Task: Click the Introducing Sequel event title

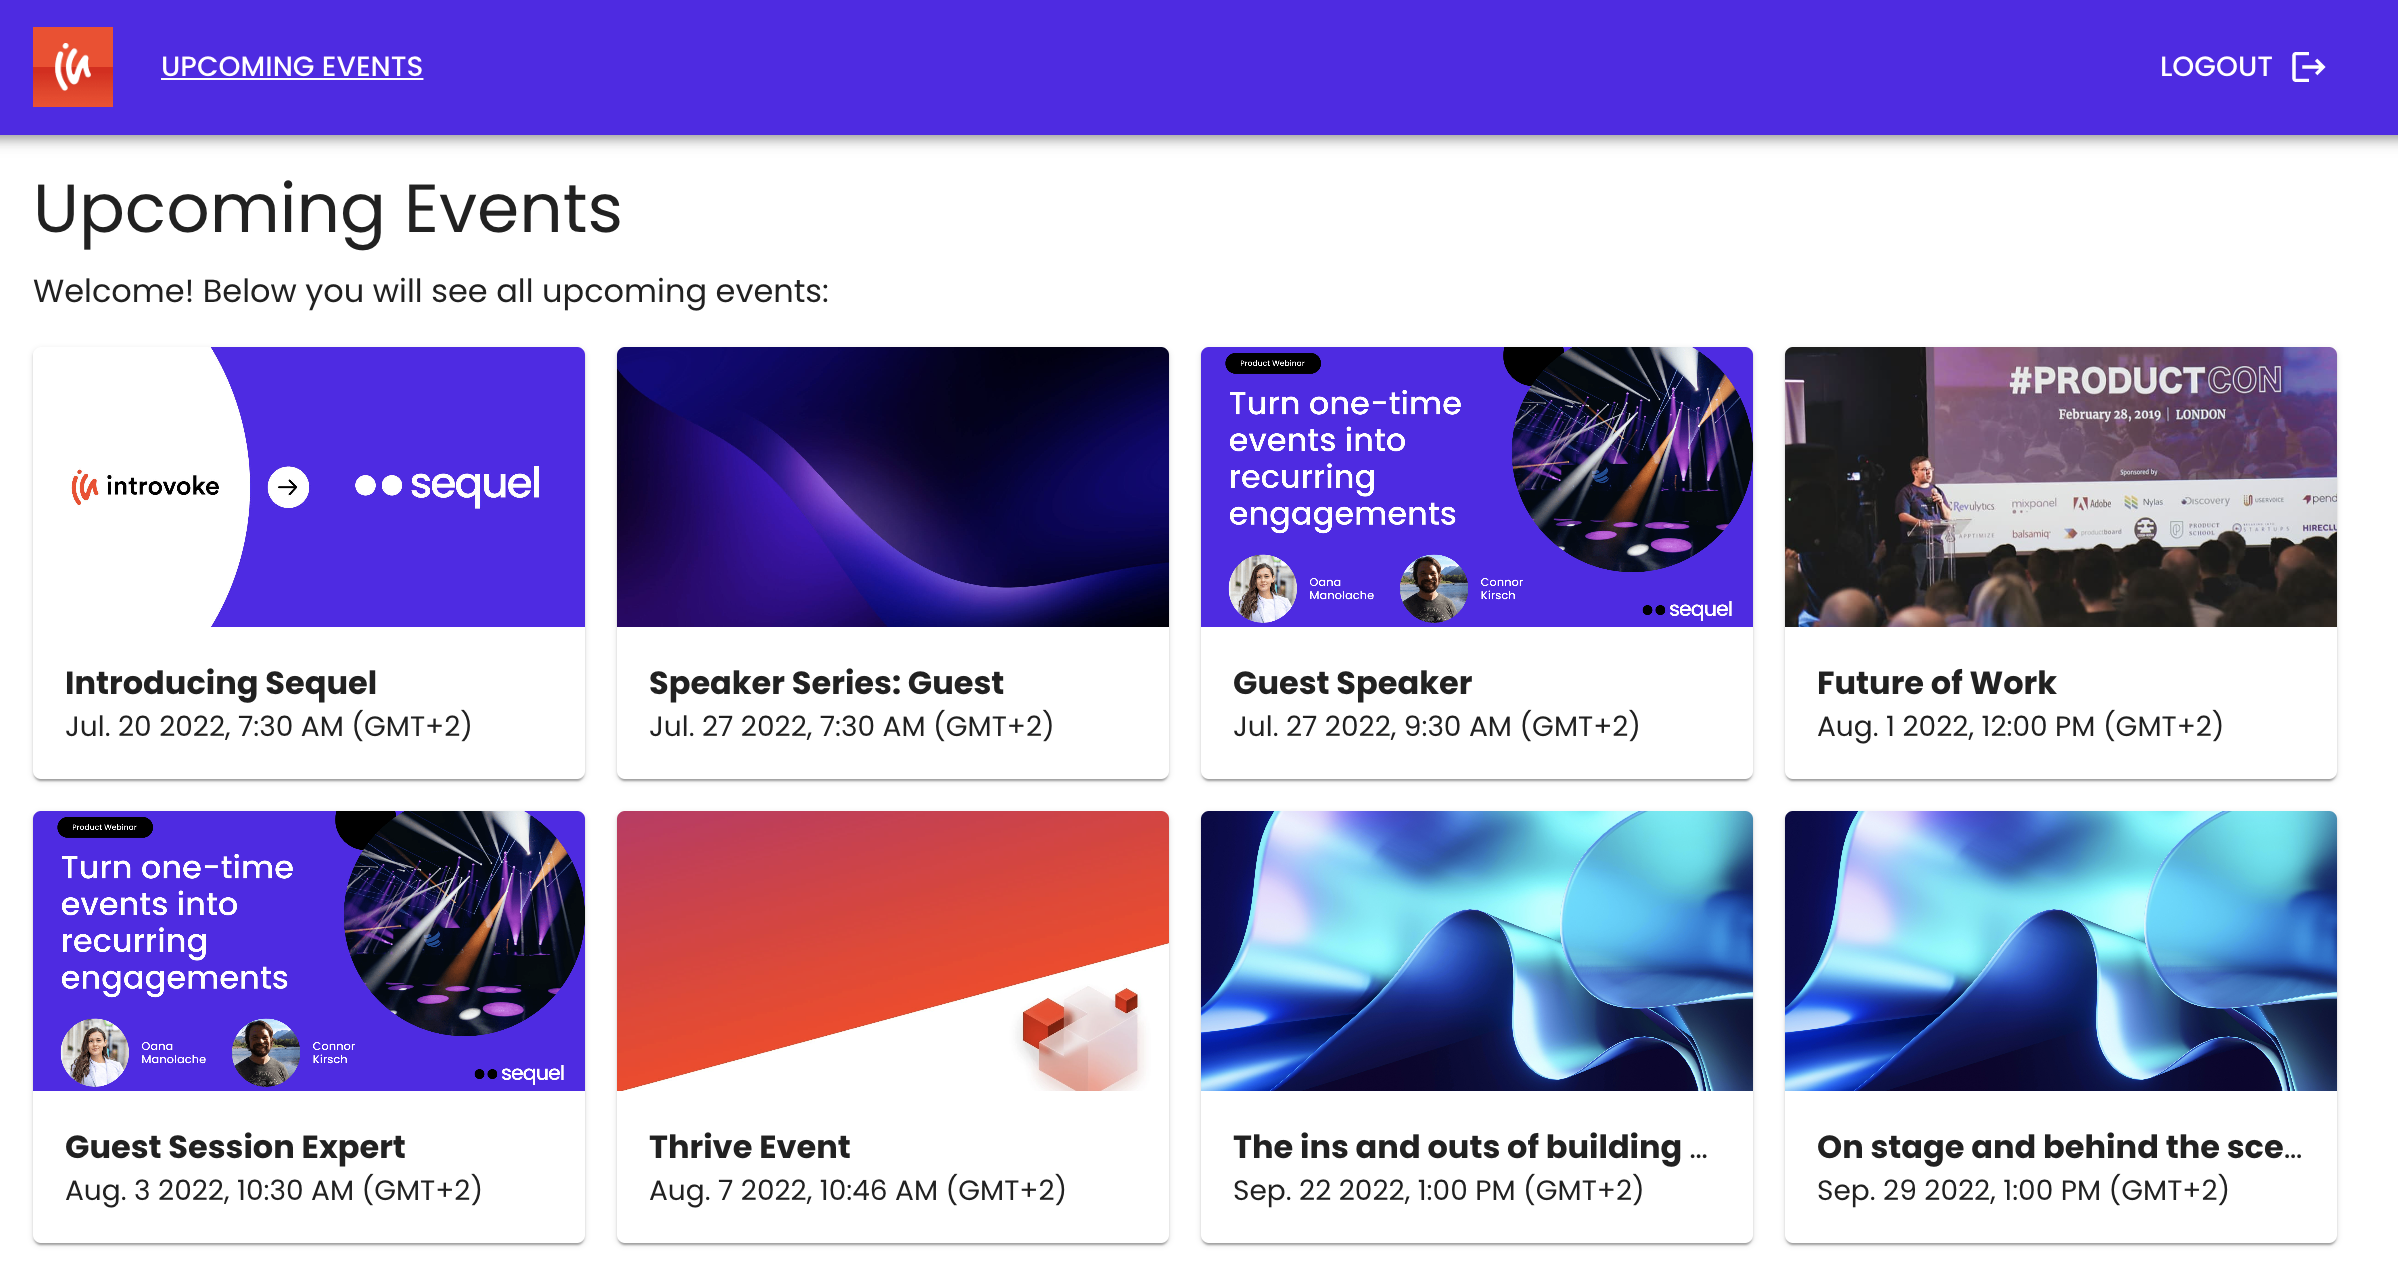Action: coord(221,683)
